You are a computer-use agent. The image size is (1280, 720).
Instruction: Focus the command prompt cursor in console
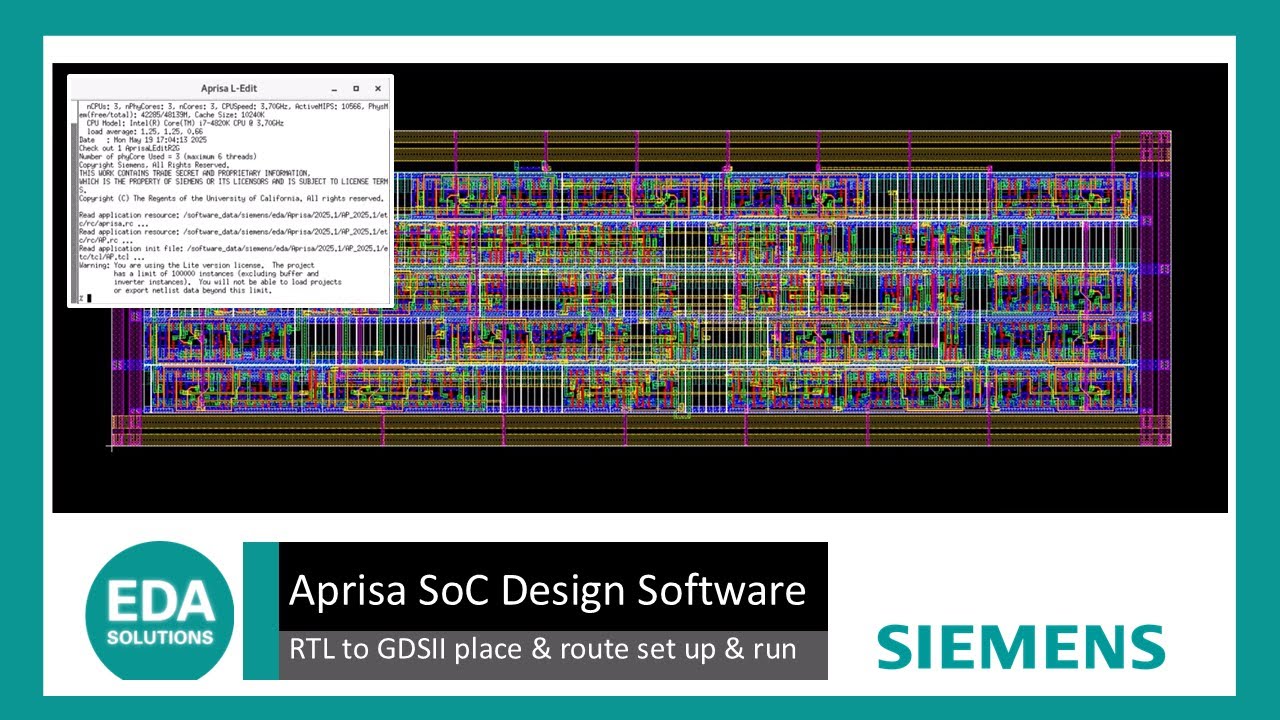pyautogui.click(x=89, y=298)
